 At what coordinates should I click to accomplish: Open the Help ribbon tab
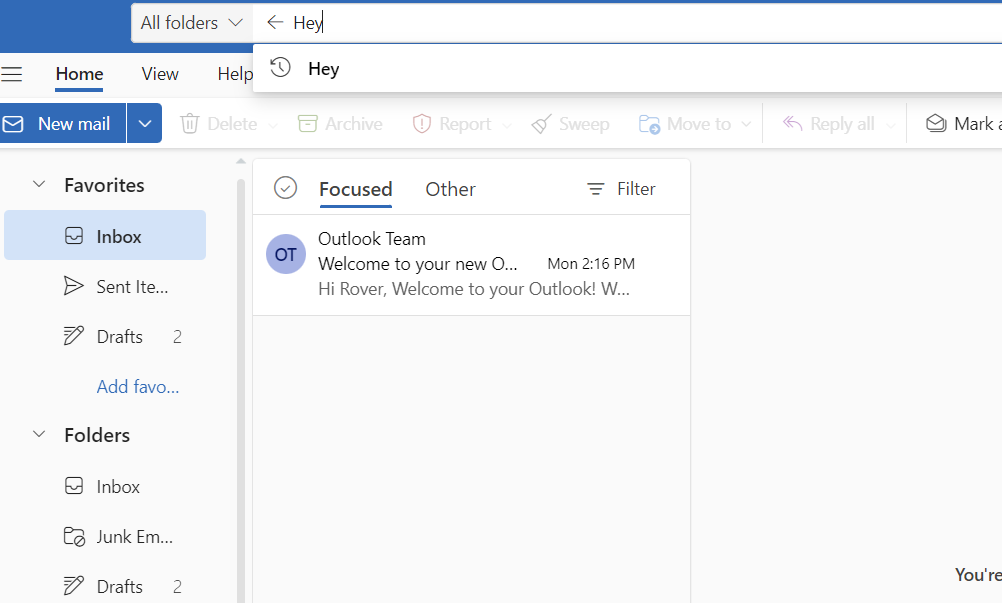coord(235,74)
